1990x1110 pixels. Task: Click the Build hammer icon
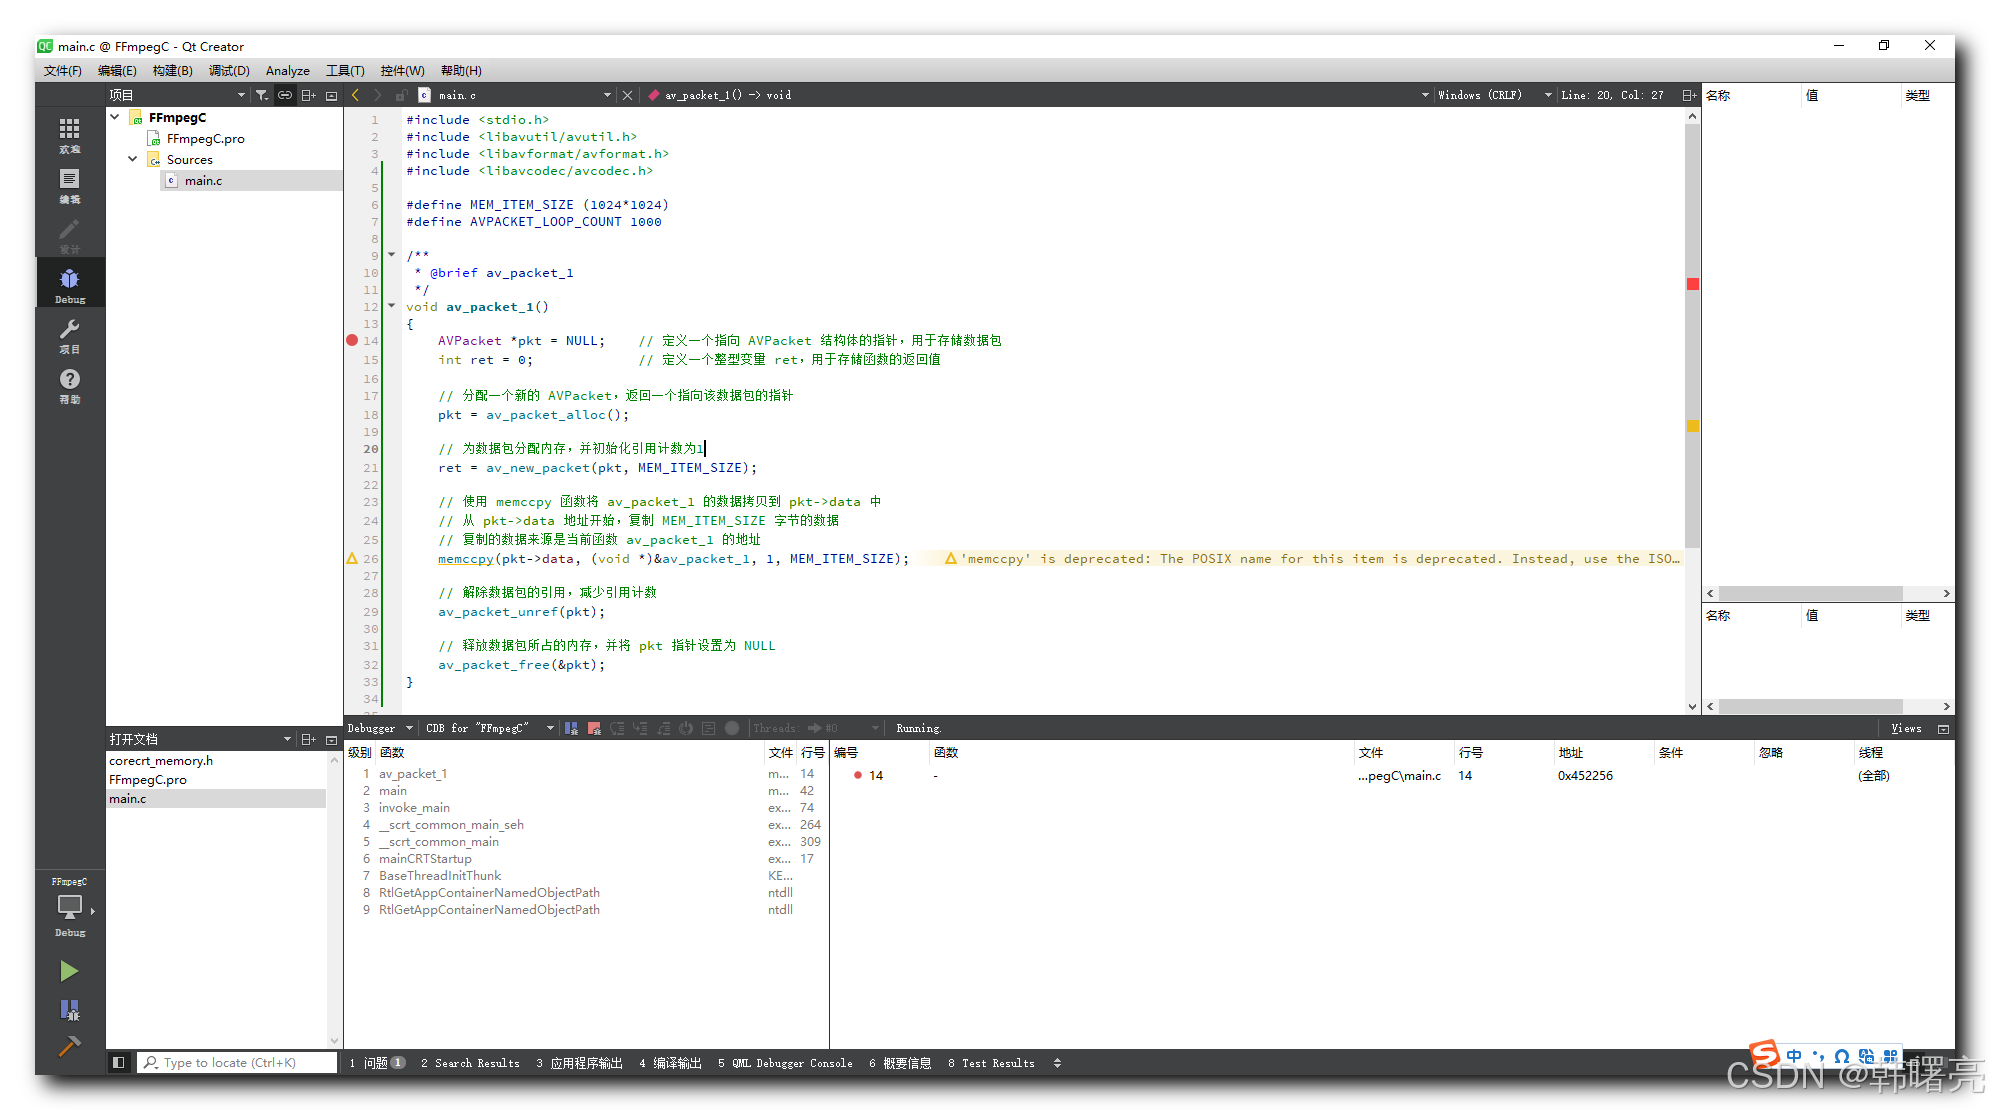[x=69, y=1046]
